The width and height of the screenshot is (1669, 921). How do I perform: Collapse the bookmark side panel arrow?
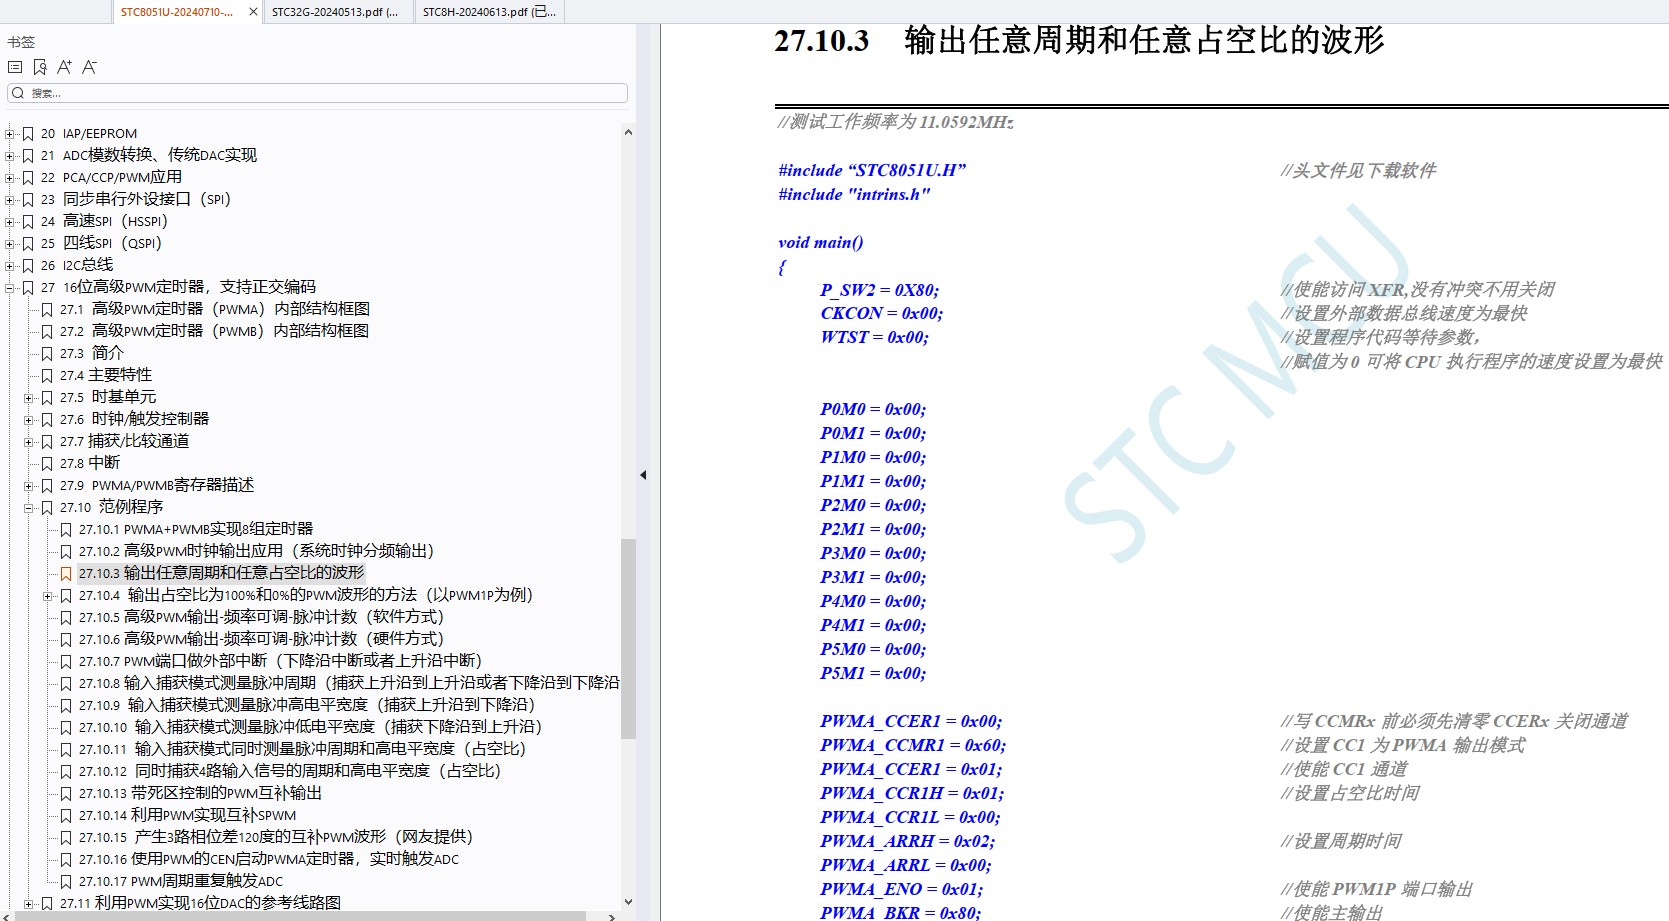643,475
